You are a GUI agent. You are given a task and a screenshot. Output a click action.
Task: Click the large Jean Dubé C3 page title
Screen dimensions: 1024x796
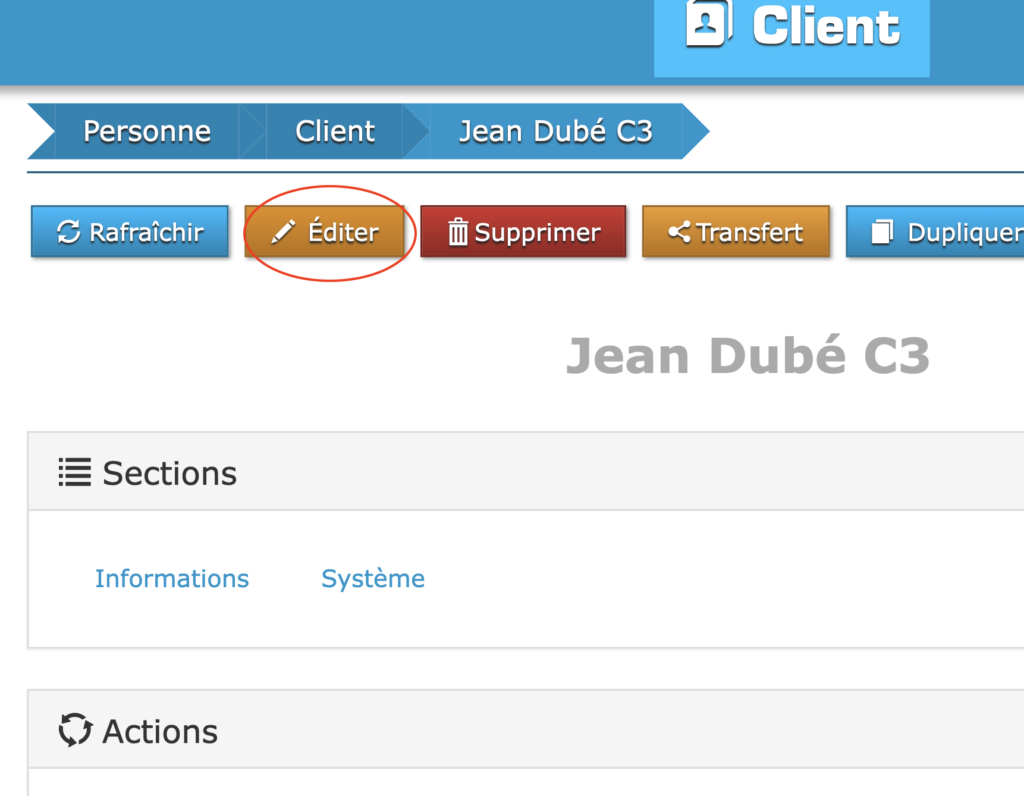coord(747,356)
